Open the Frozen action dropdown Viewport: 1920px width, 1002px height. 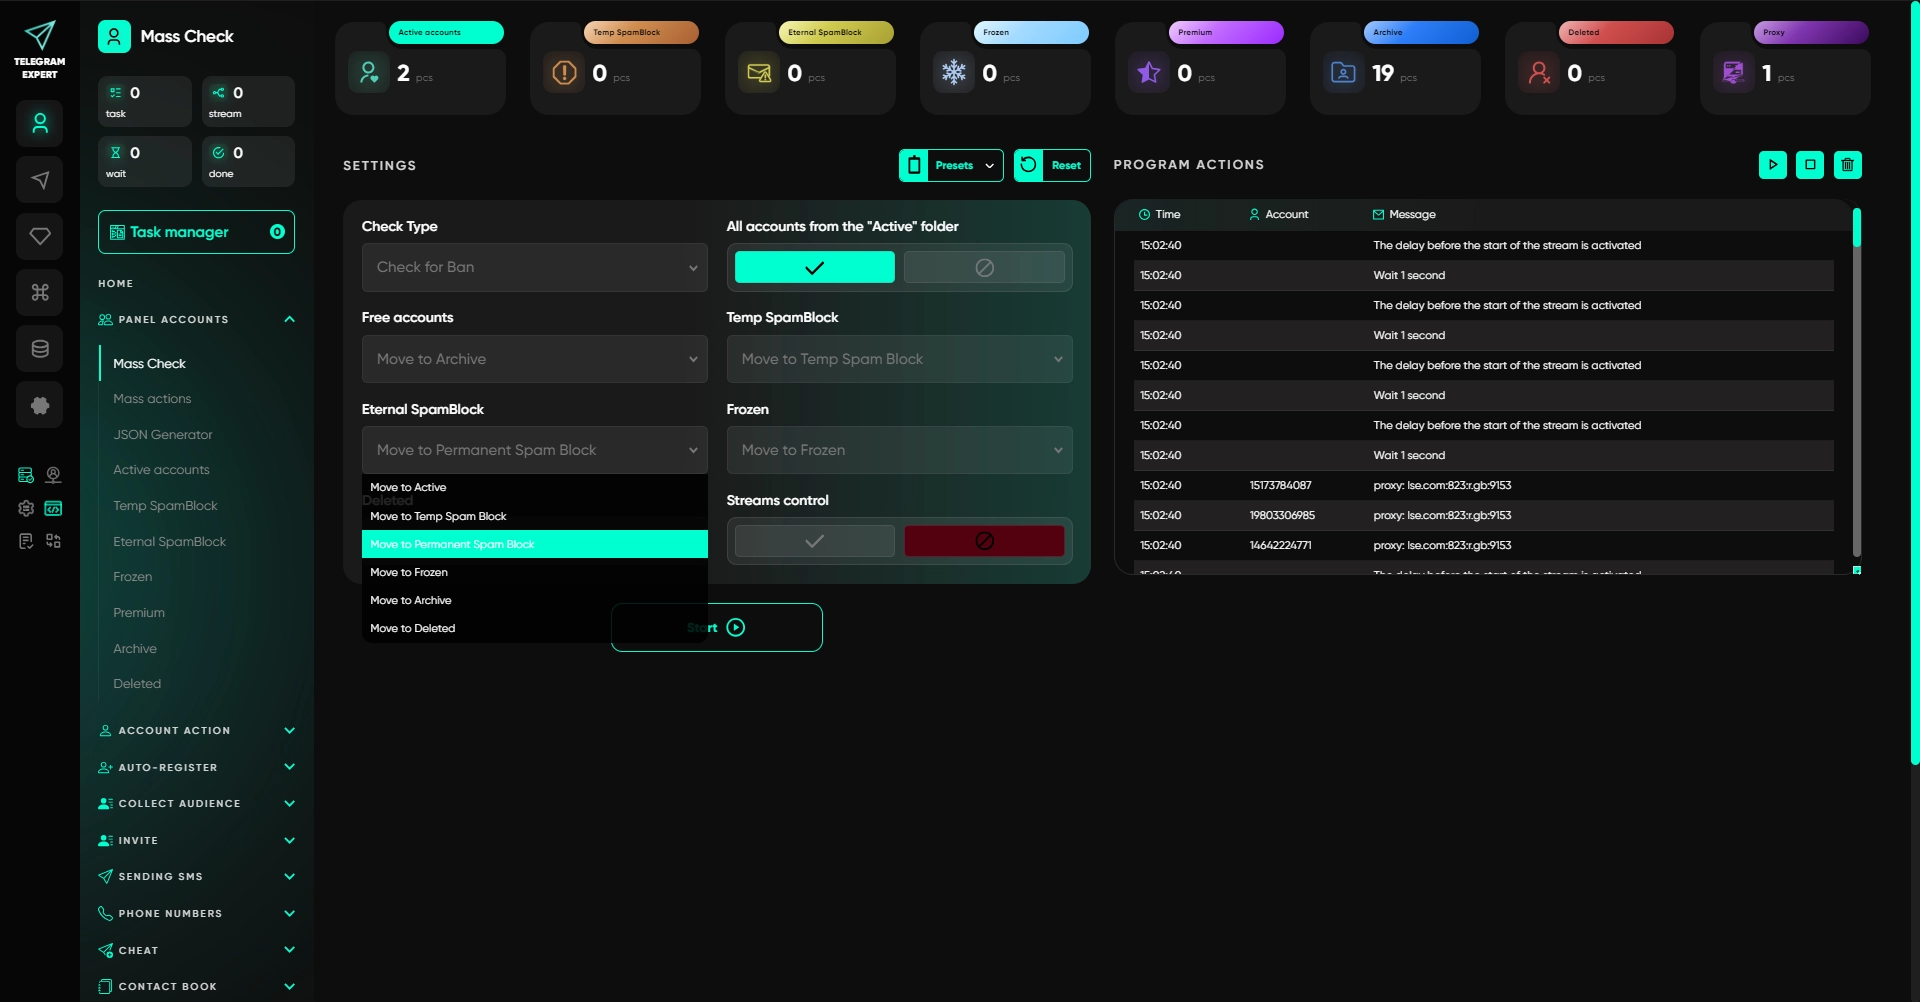(899, 450)
